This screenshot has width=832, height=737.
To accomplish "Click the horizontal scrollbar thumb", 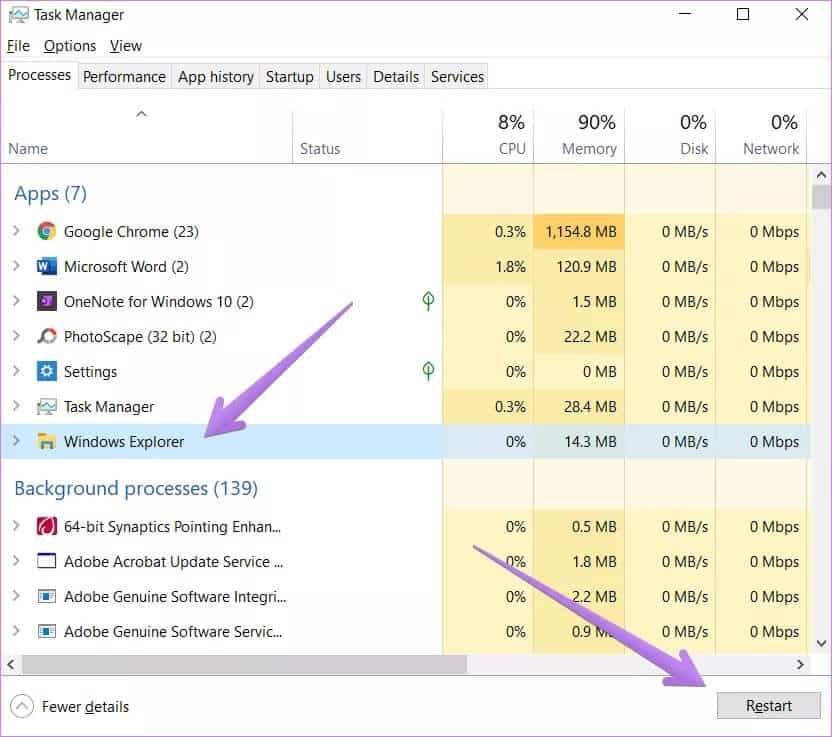I will click(244, 664).
